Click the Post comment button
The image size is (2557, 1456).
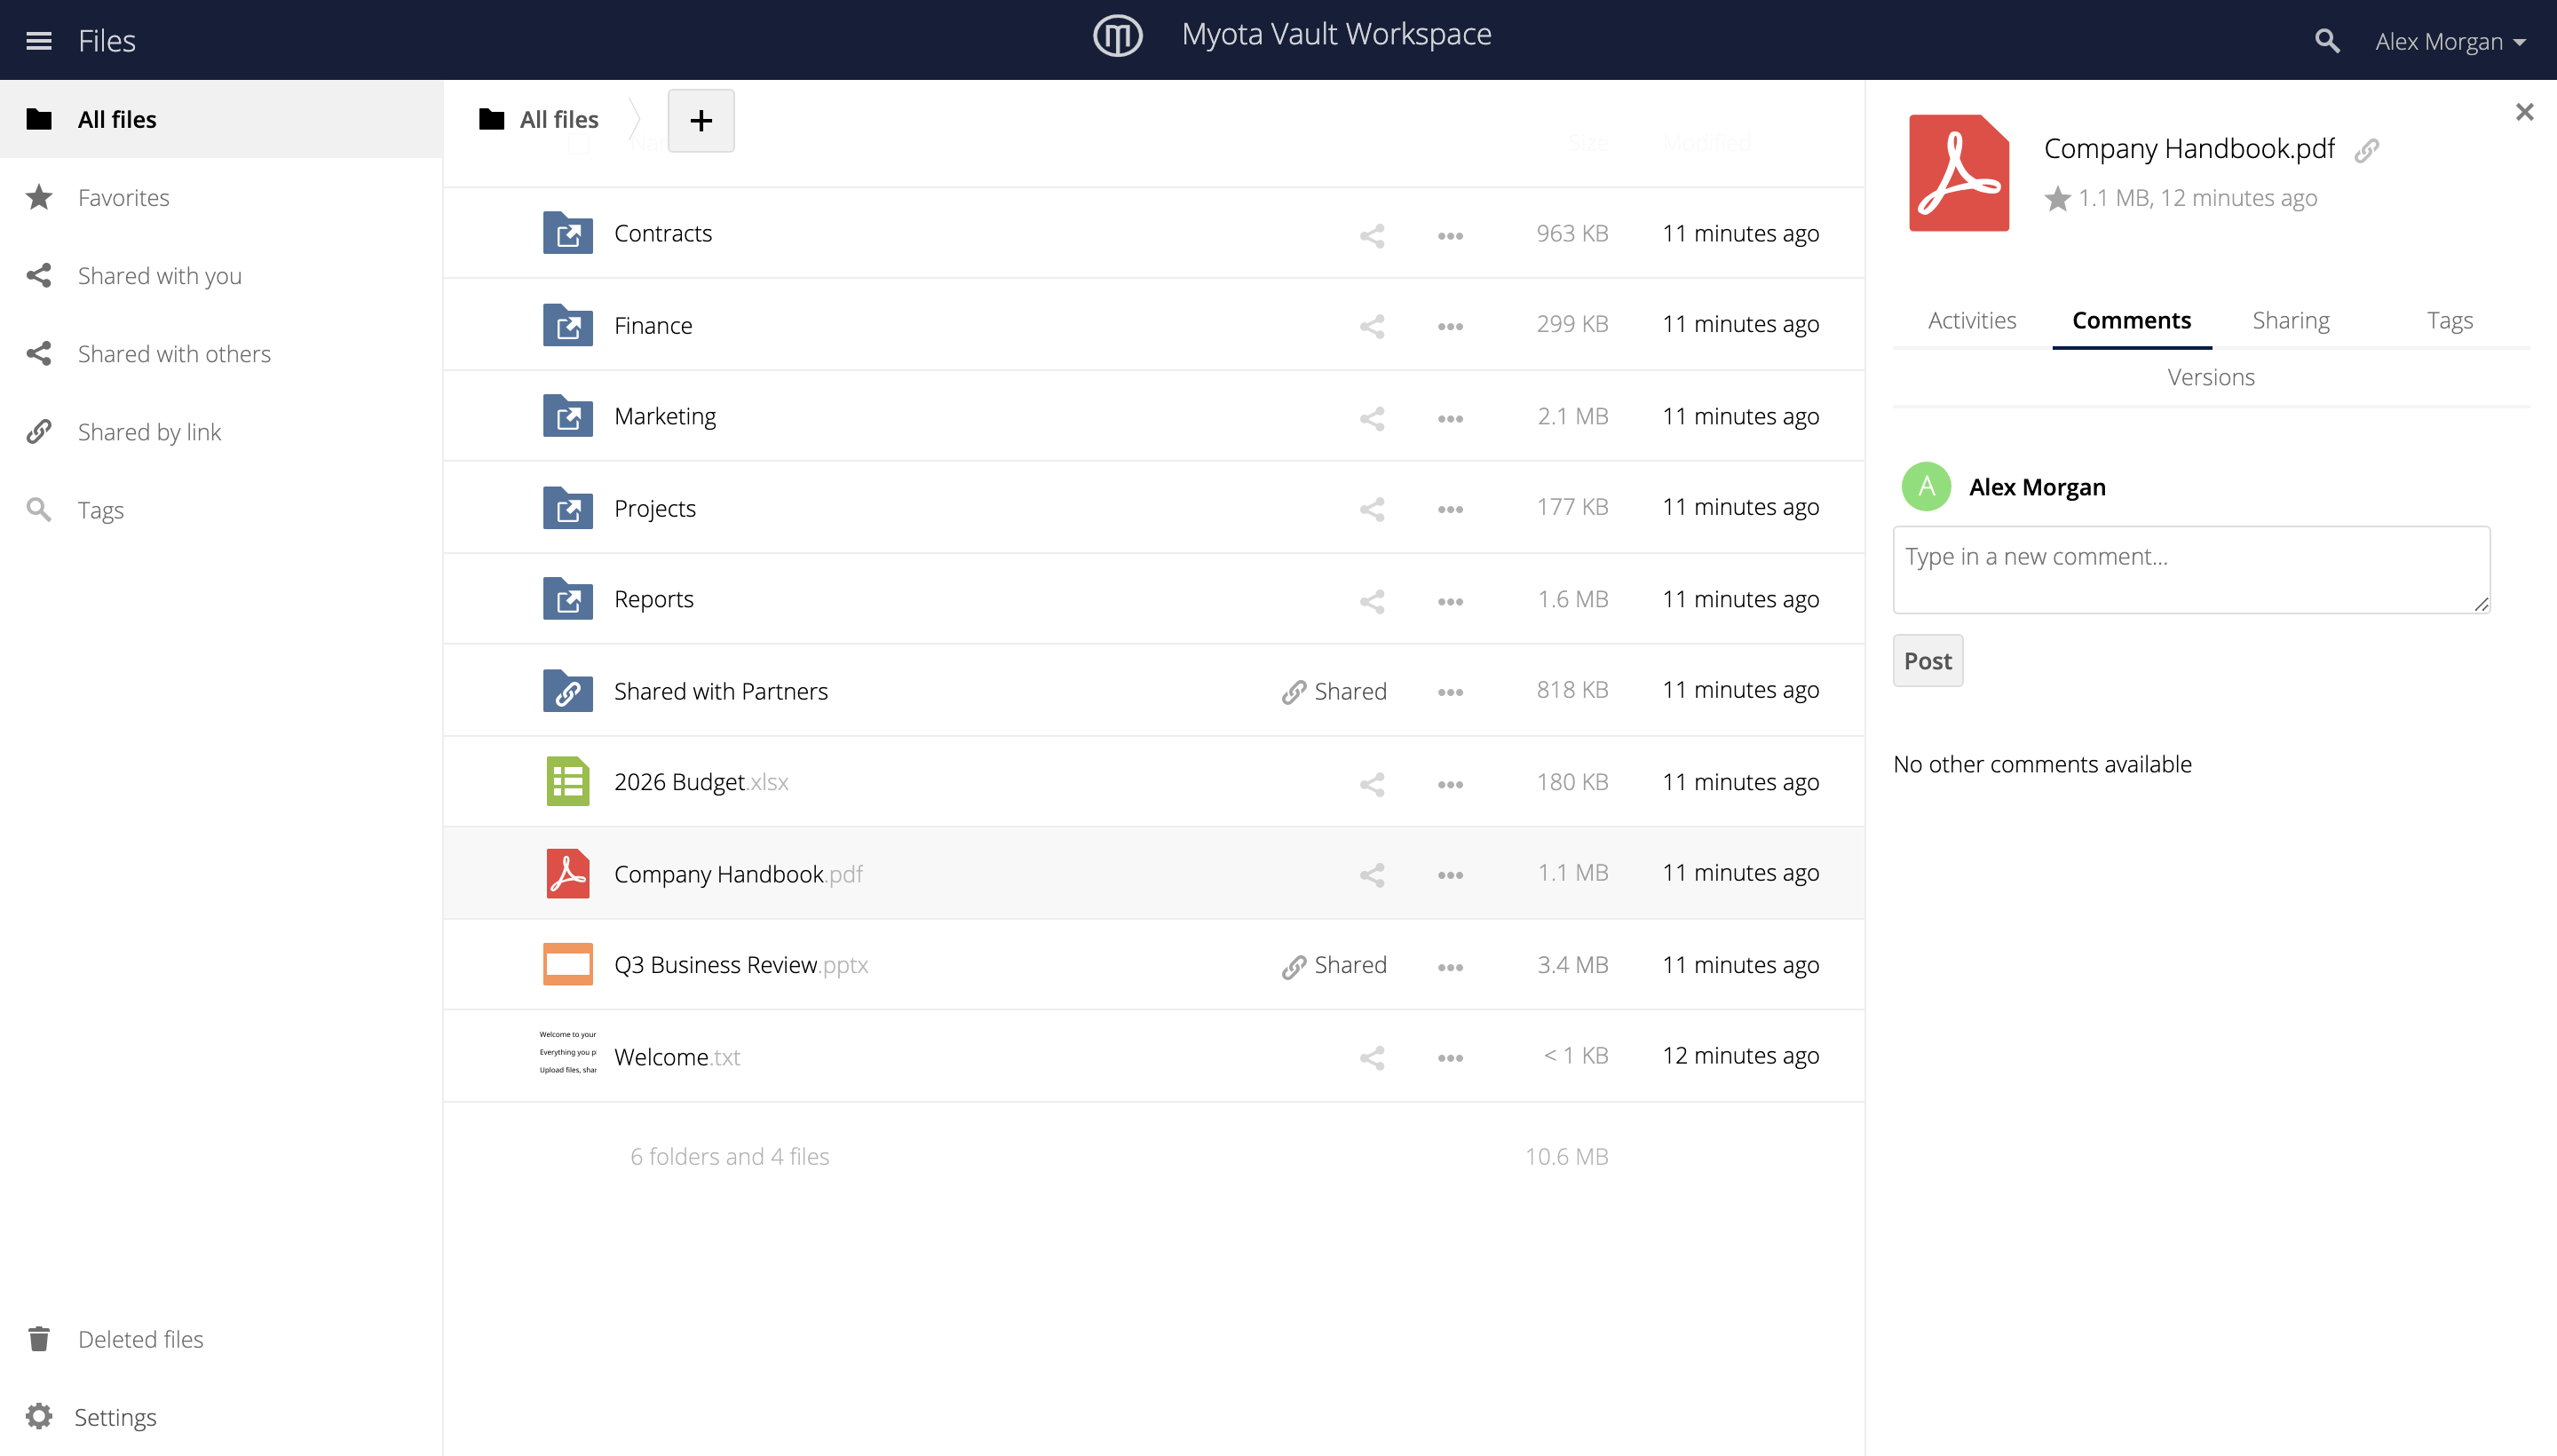[x=1927, y=661]
